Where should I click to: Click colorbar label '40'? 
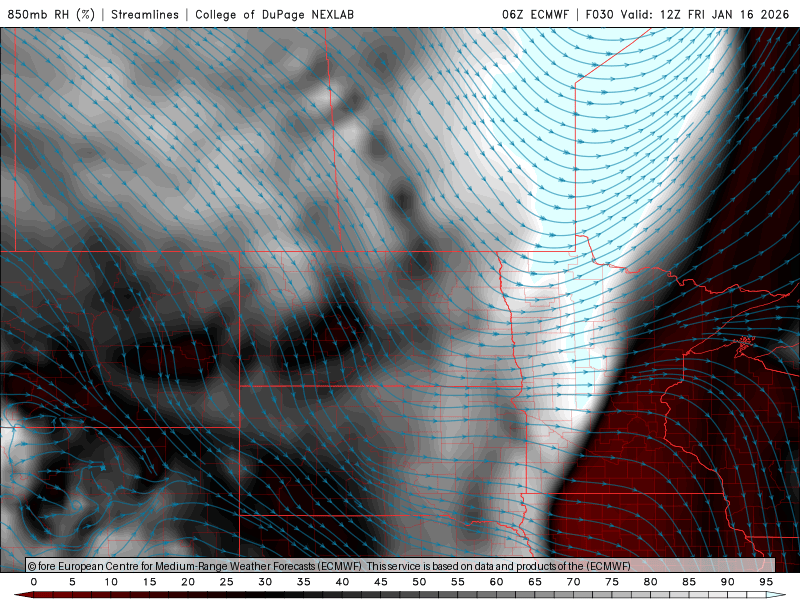342,582
